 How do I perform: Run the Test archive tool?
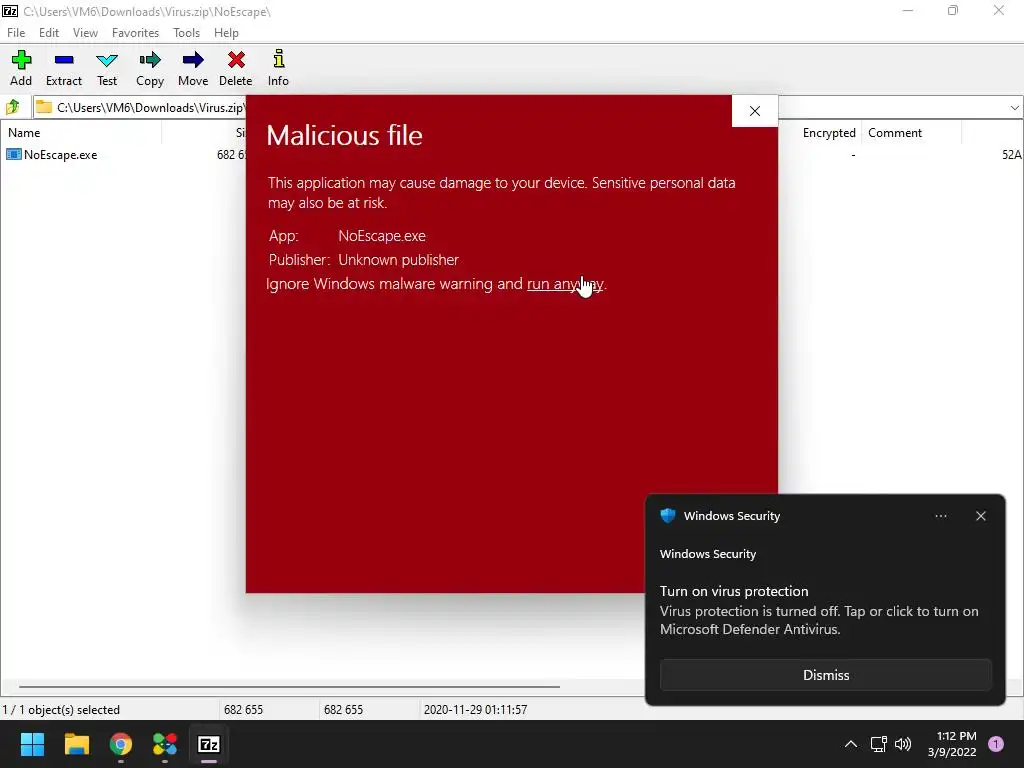pyautogui.click(x=106, y=61)
